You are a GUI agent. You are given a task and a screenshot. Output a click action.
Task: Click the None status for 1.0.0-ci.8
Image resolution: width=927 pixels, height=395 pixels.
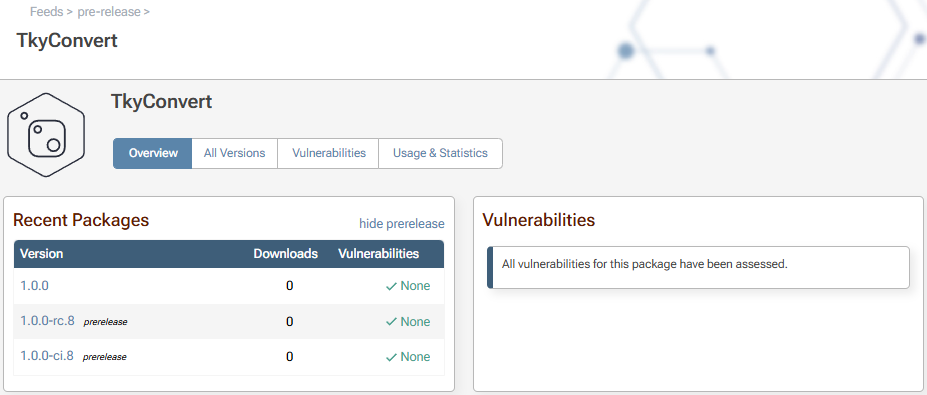click(x=415, y=357)
